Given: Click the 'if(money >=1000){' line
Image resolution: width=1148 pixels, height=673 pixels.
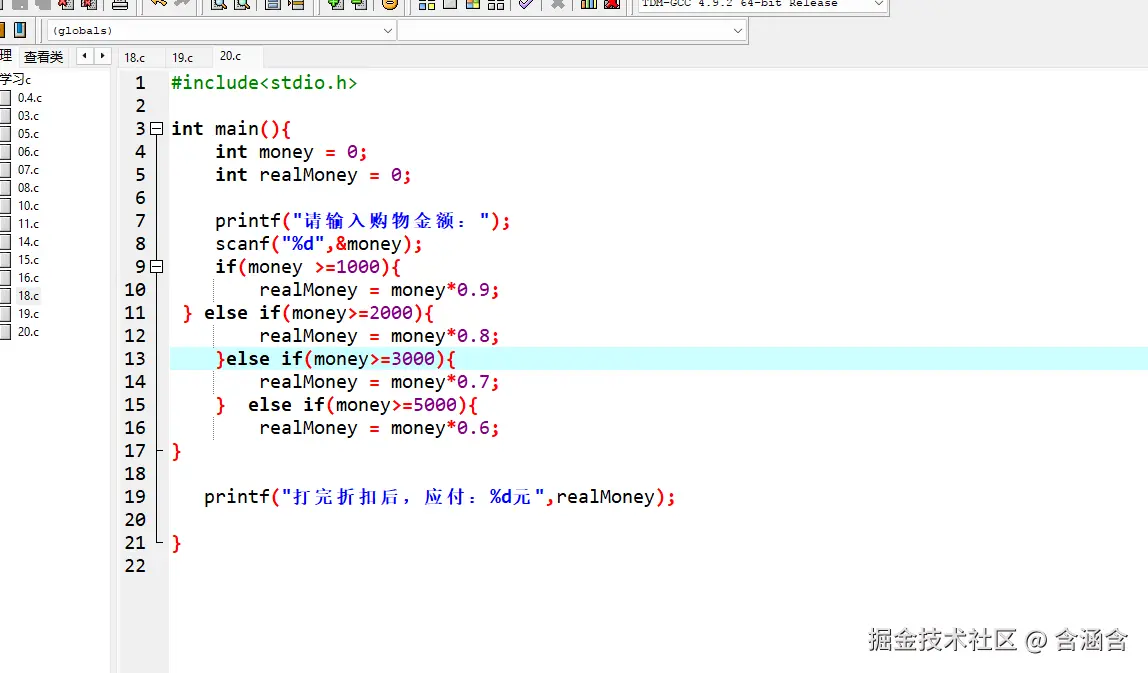Looking at the screenshot, I should [308, 267].
